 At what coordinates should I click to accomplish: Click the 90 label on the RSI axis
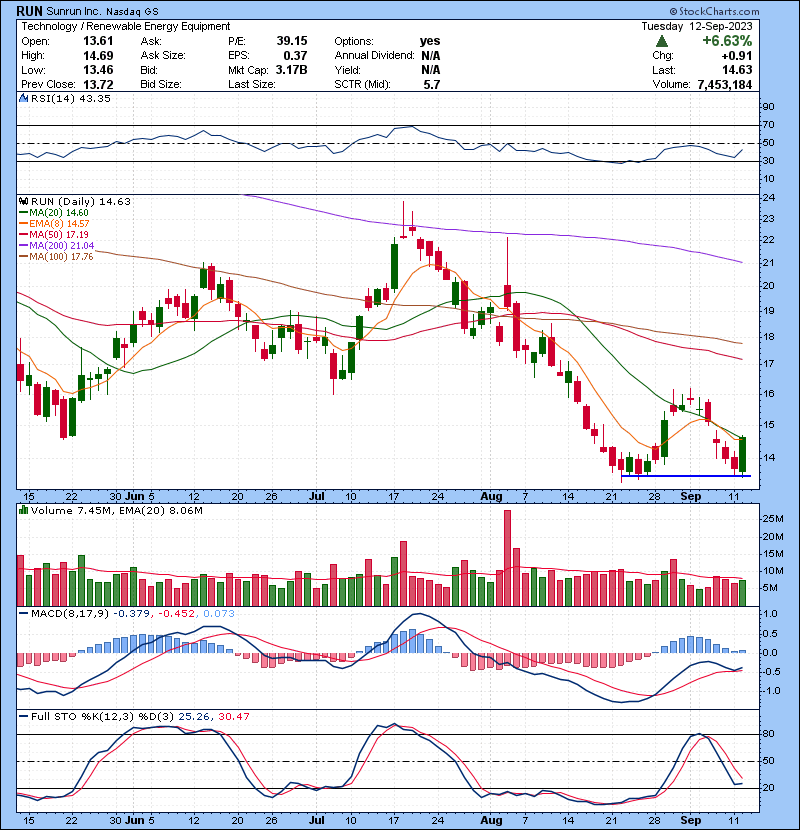pyautogui.click(x=768, y=107)
